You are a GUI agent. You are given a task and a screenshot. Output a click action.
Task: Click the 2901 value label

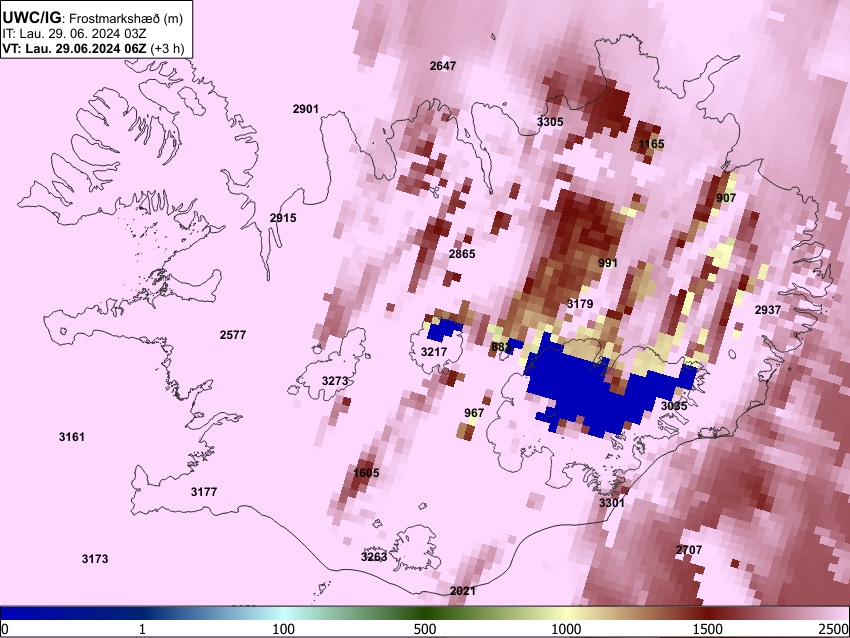pyautogui.click(x=306, y=109)
